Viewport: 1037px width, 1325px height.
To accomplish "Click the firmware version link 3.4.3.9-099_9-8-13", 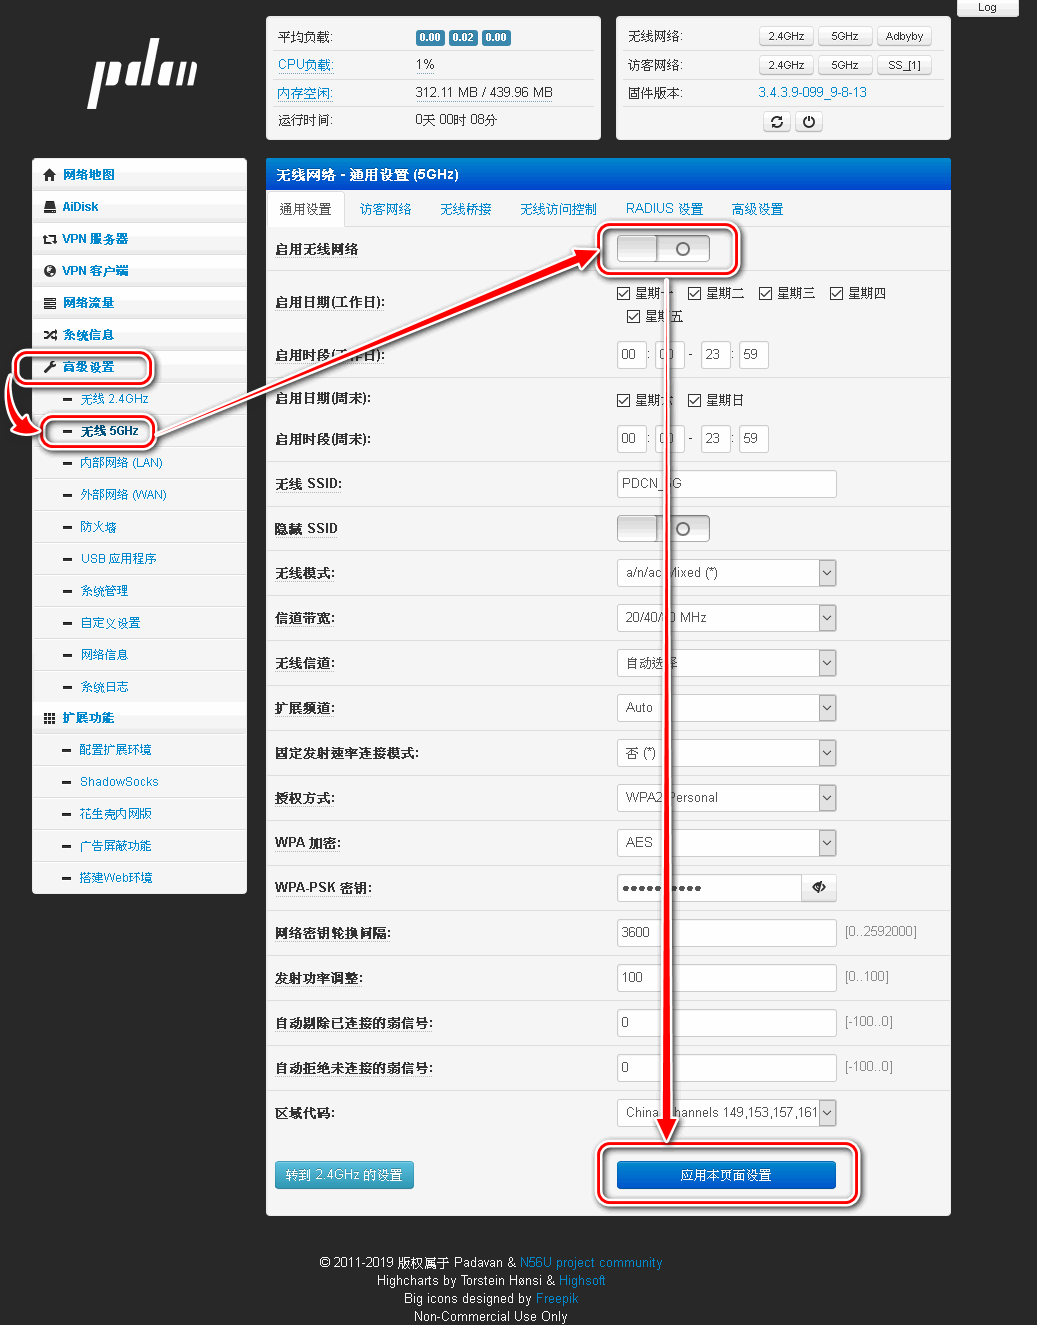I will pyautogui.click(x=812, y=92).
